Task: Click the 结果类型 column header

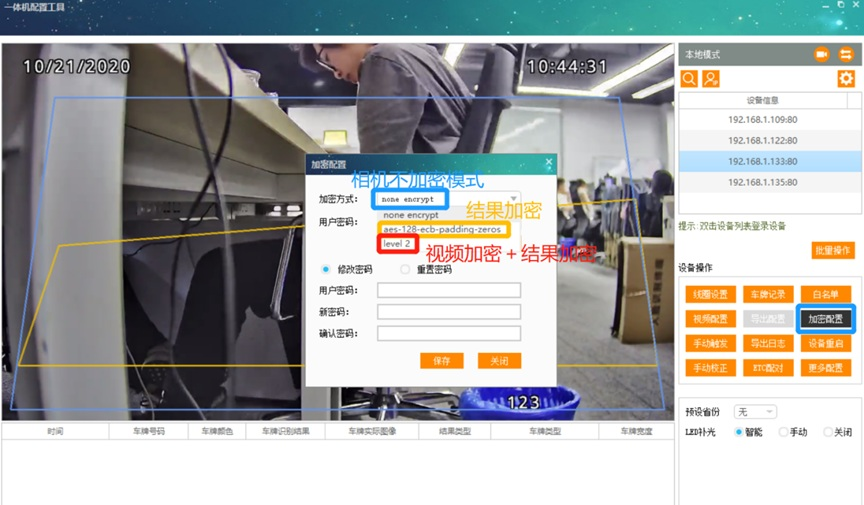Action: (x=455, y=431)
